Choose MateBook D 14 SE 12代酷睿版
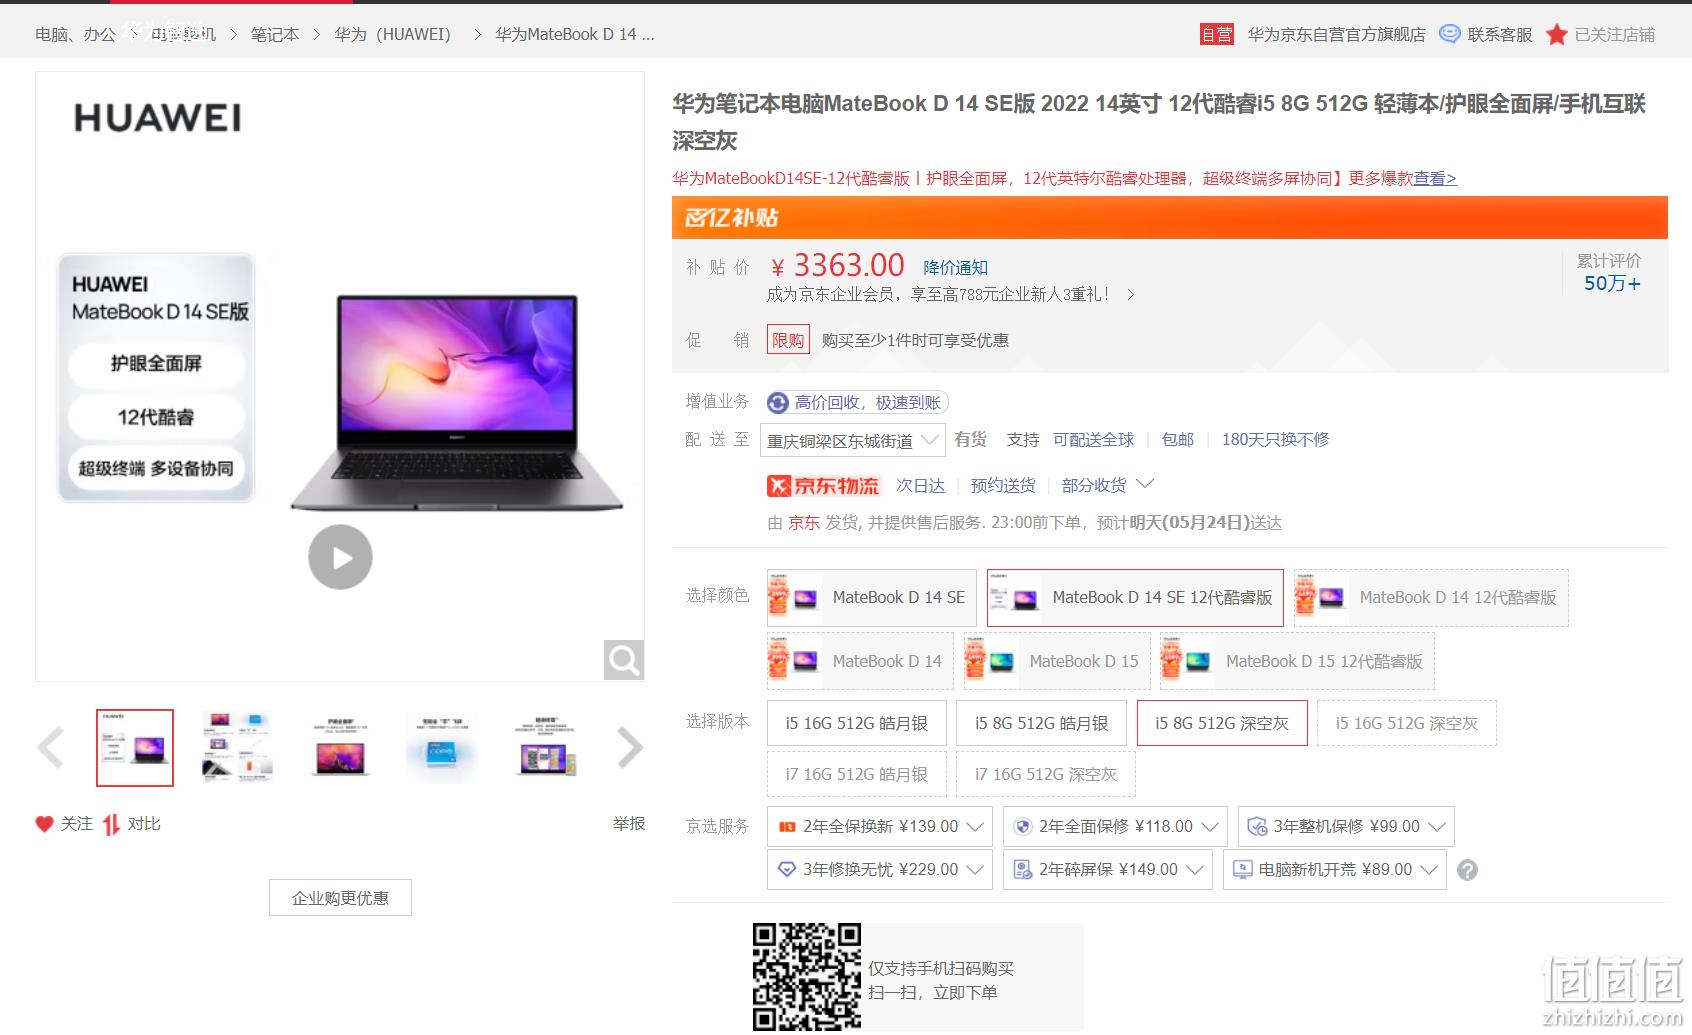The width and height of the screenshot is (1692, 1035). point(1135,598)
